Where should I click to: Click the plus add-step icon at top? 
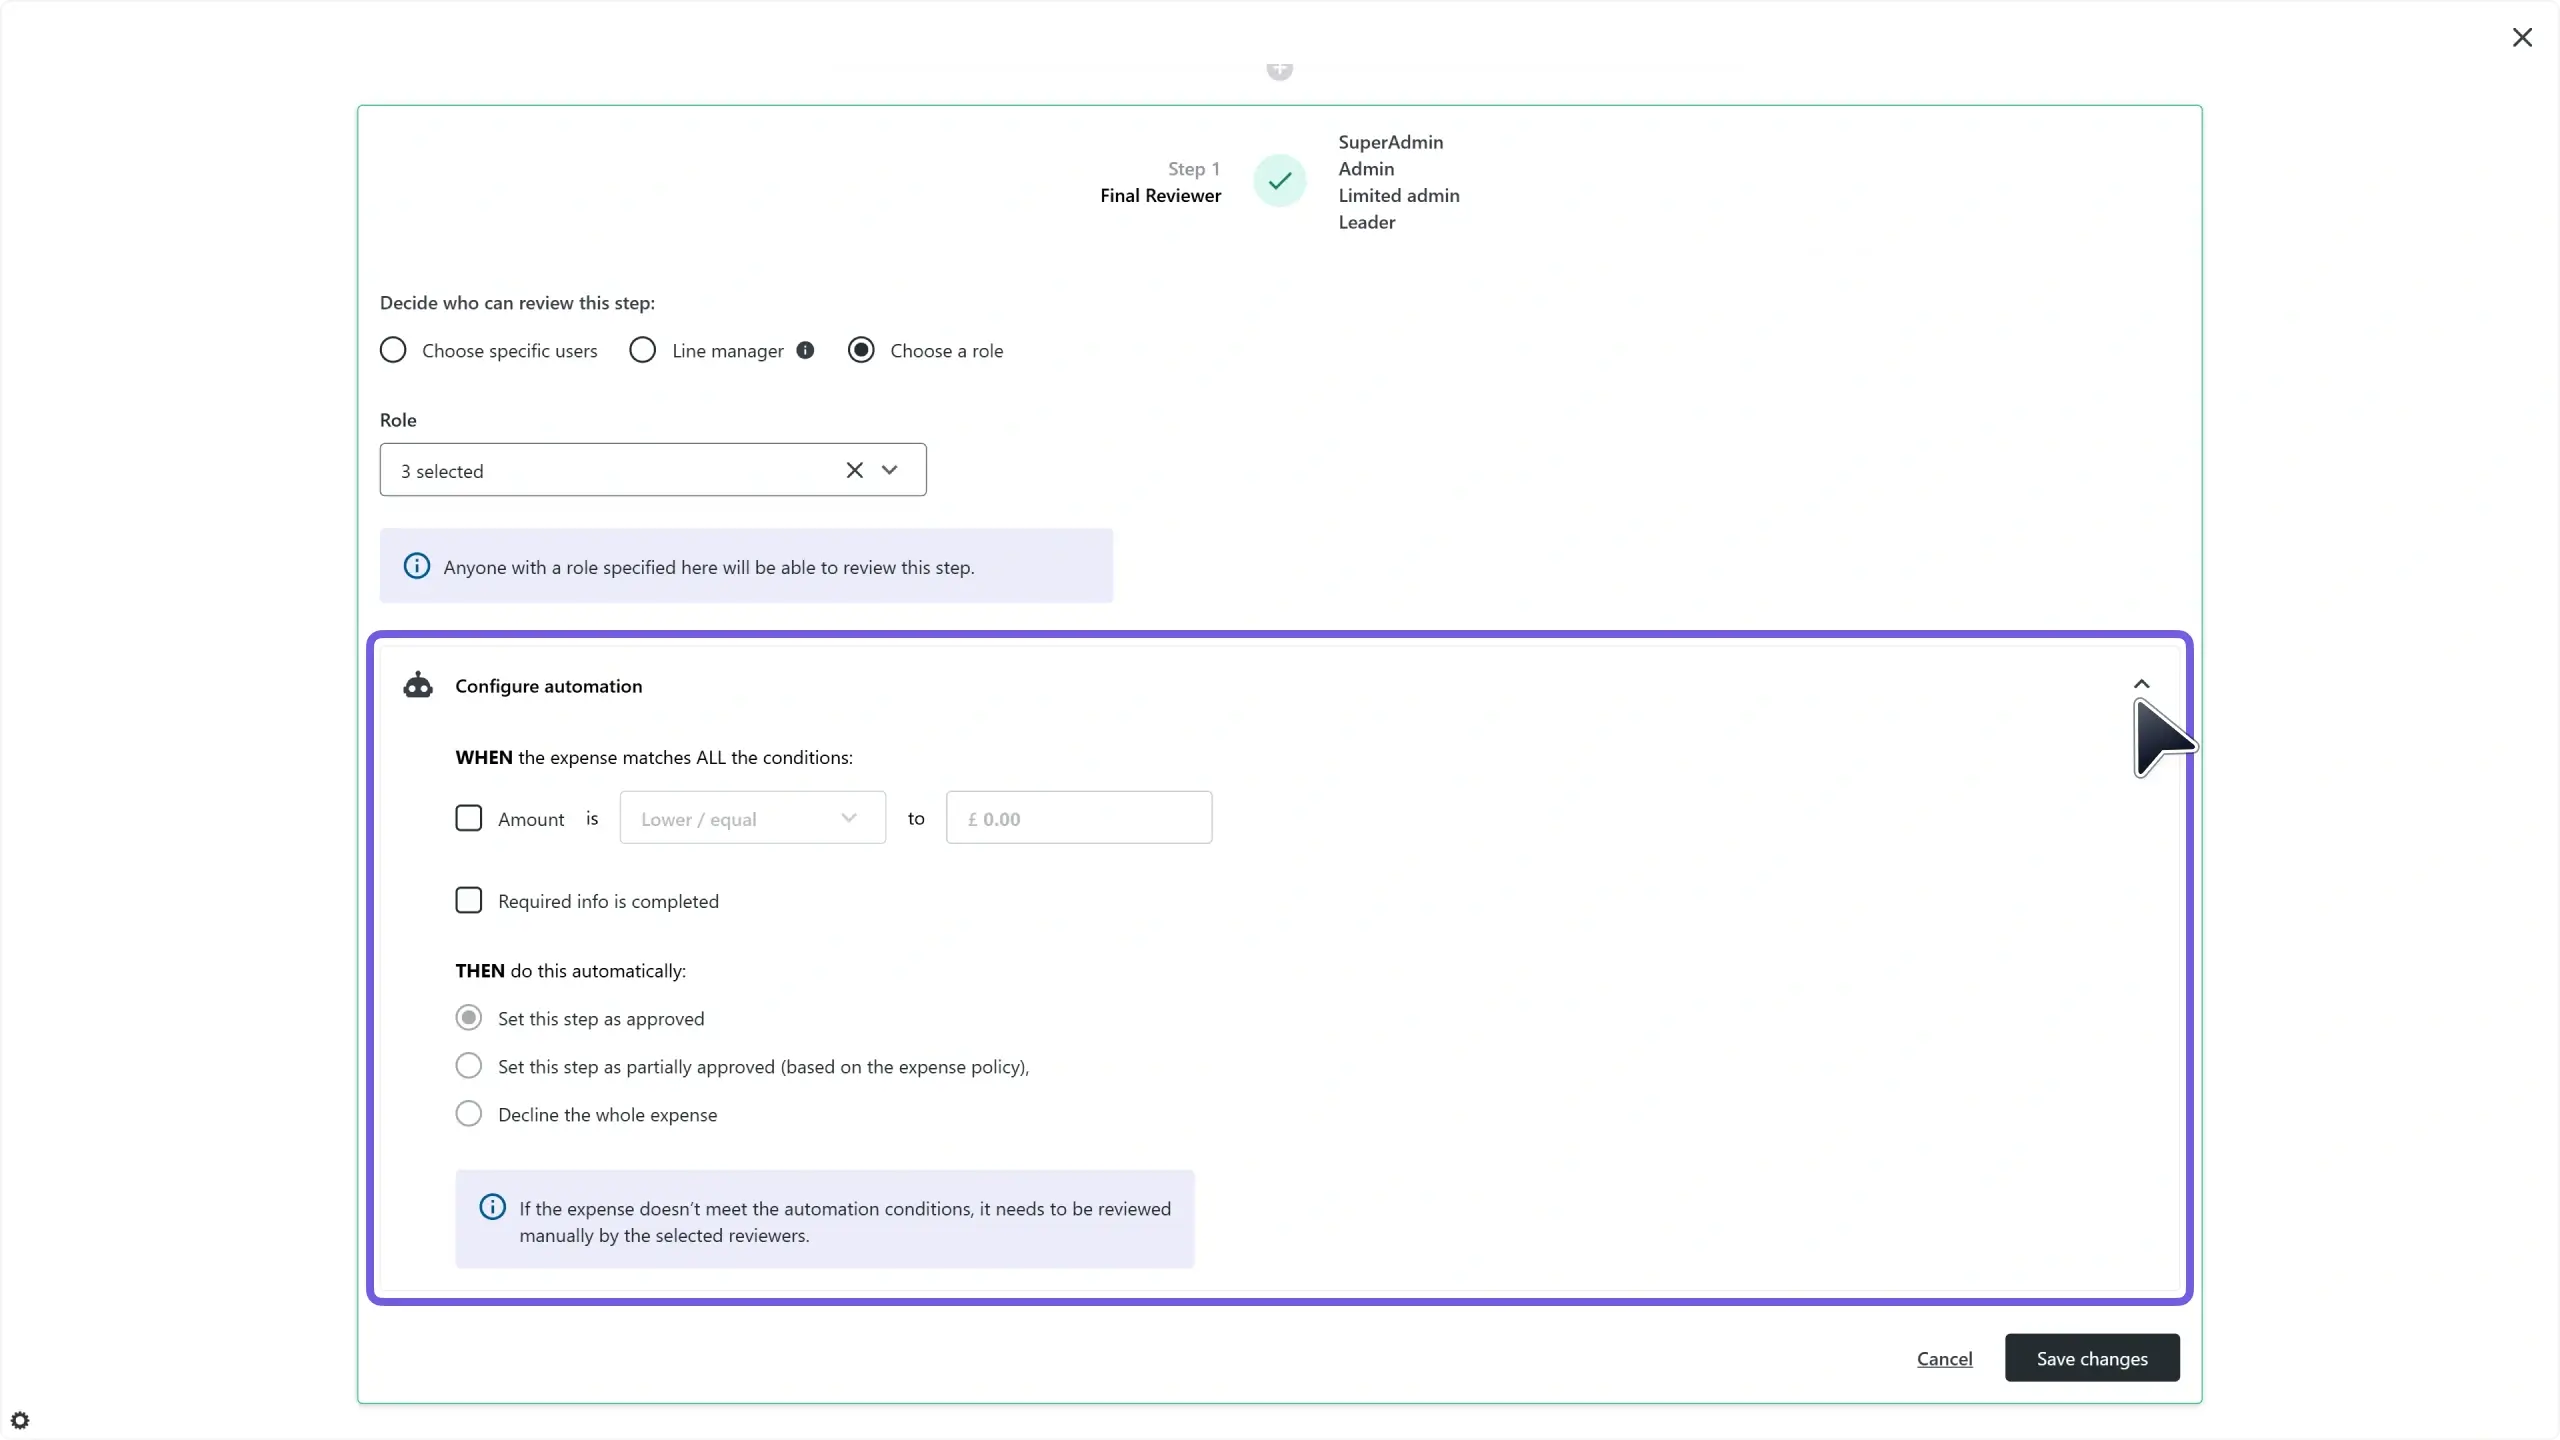tap(1280, 70)
